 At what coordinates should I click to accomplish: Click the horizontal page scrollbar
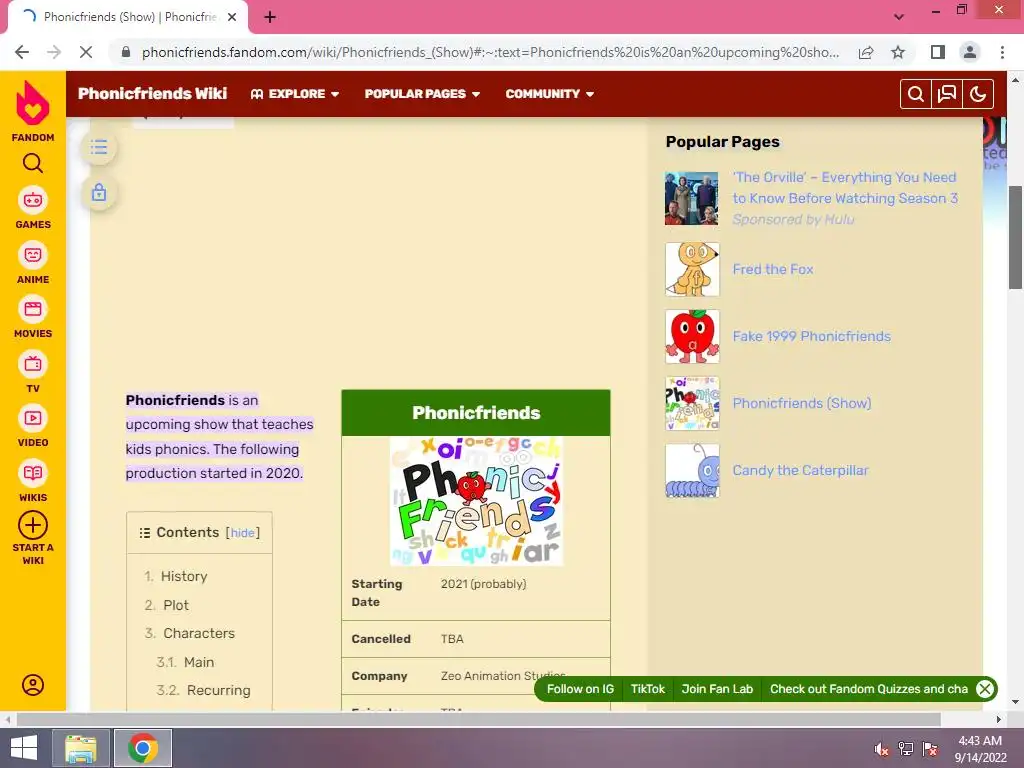478,719
